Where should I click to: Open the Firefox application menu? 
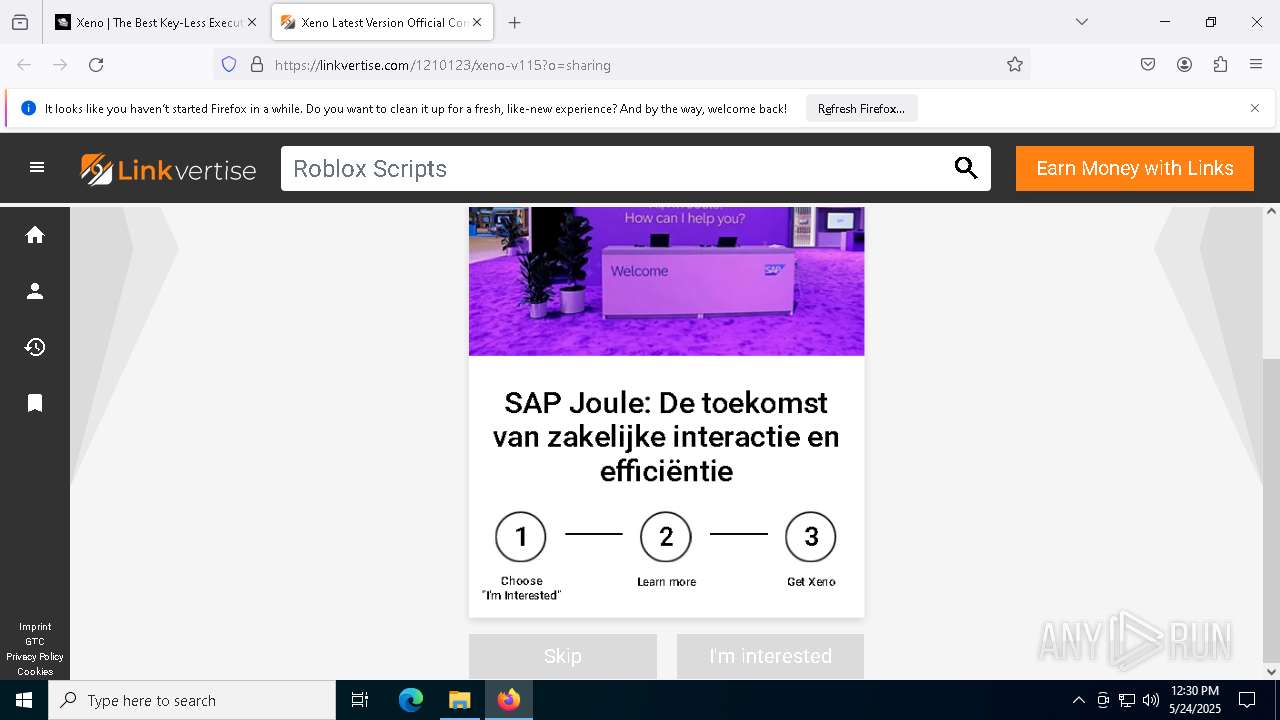(x=1256, y=65)
